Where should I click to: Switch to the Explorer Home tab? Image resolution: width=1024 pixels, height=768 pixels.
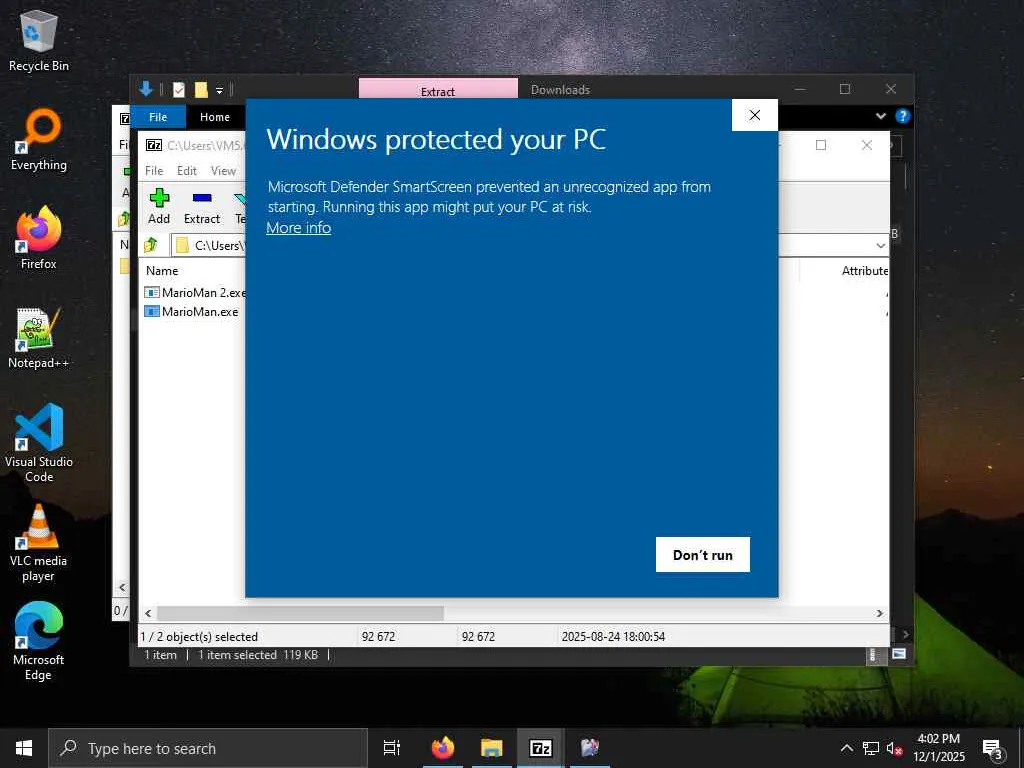pos(215,117)
